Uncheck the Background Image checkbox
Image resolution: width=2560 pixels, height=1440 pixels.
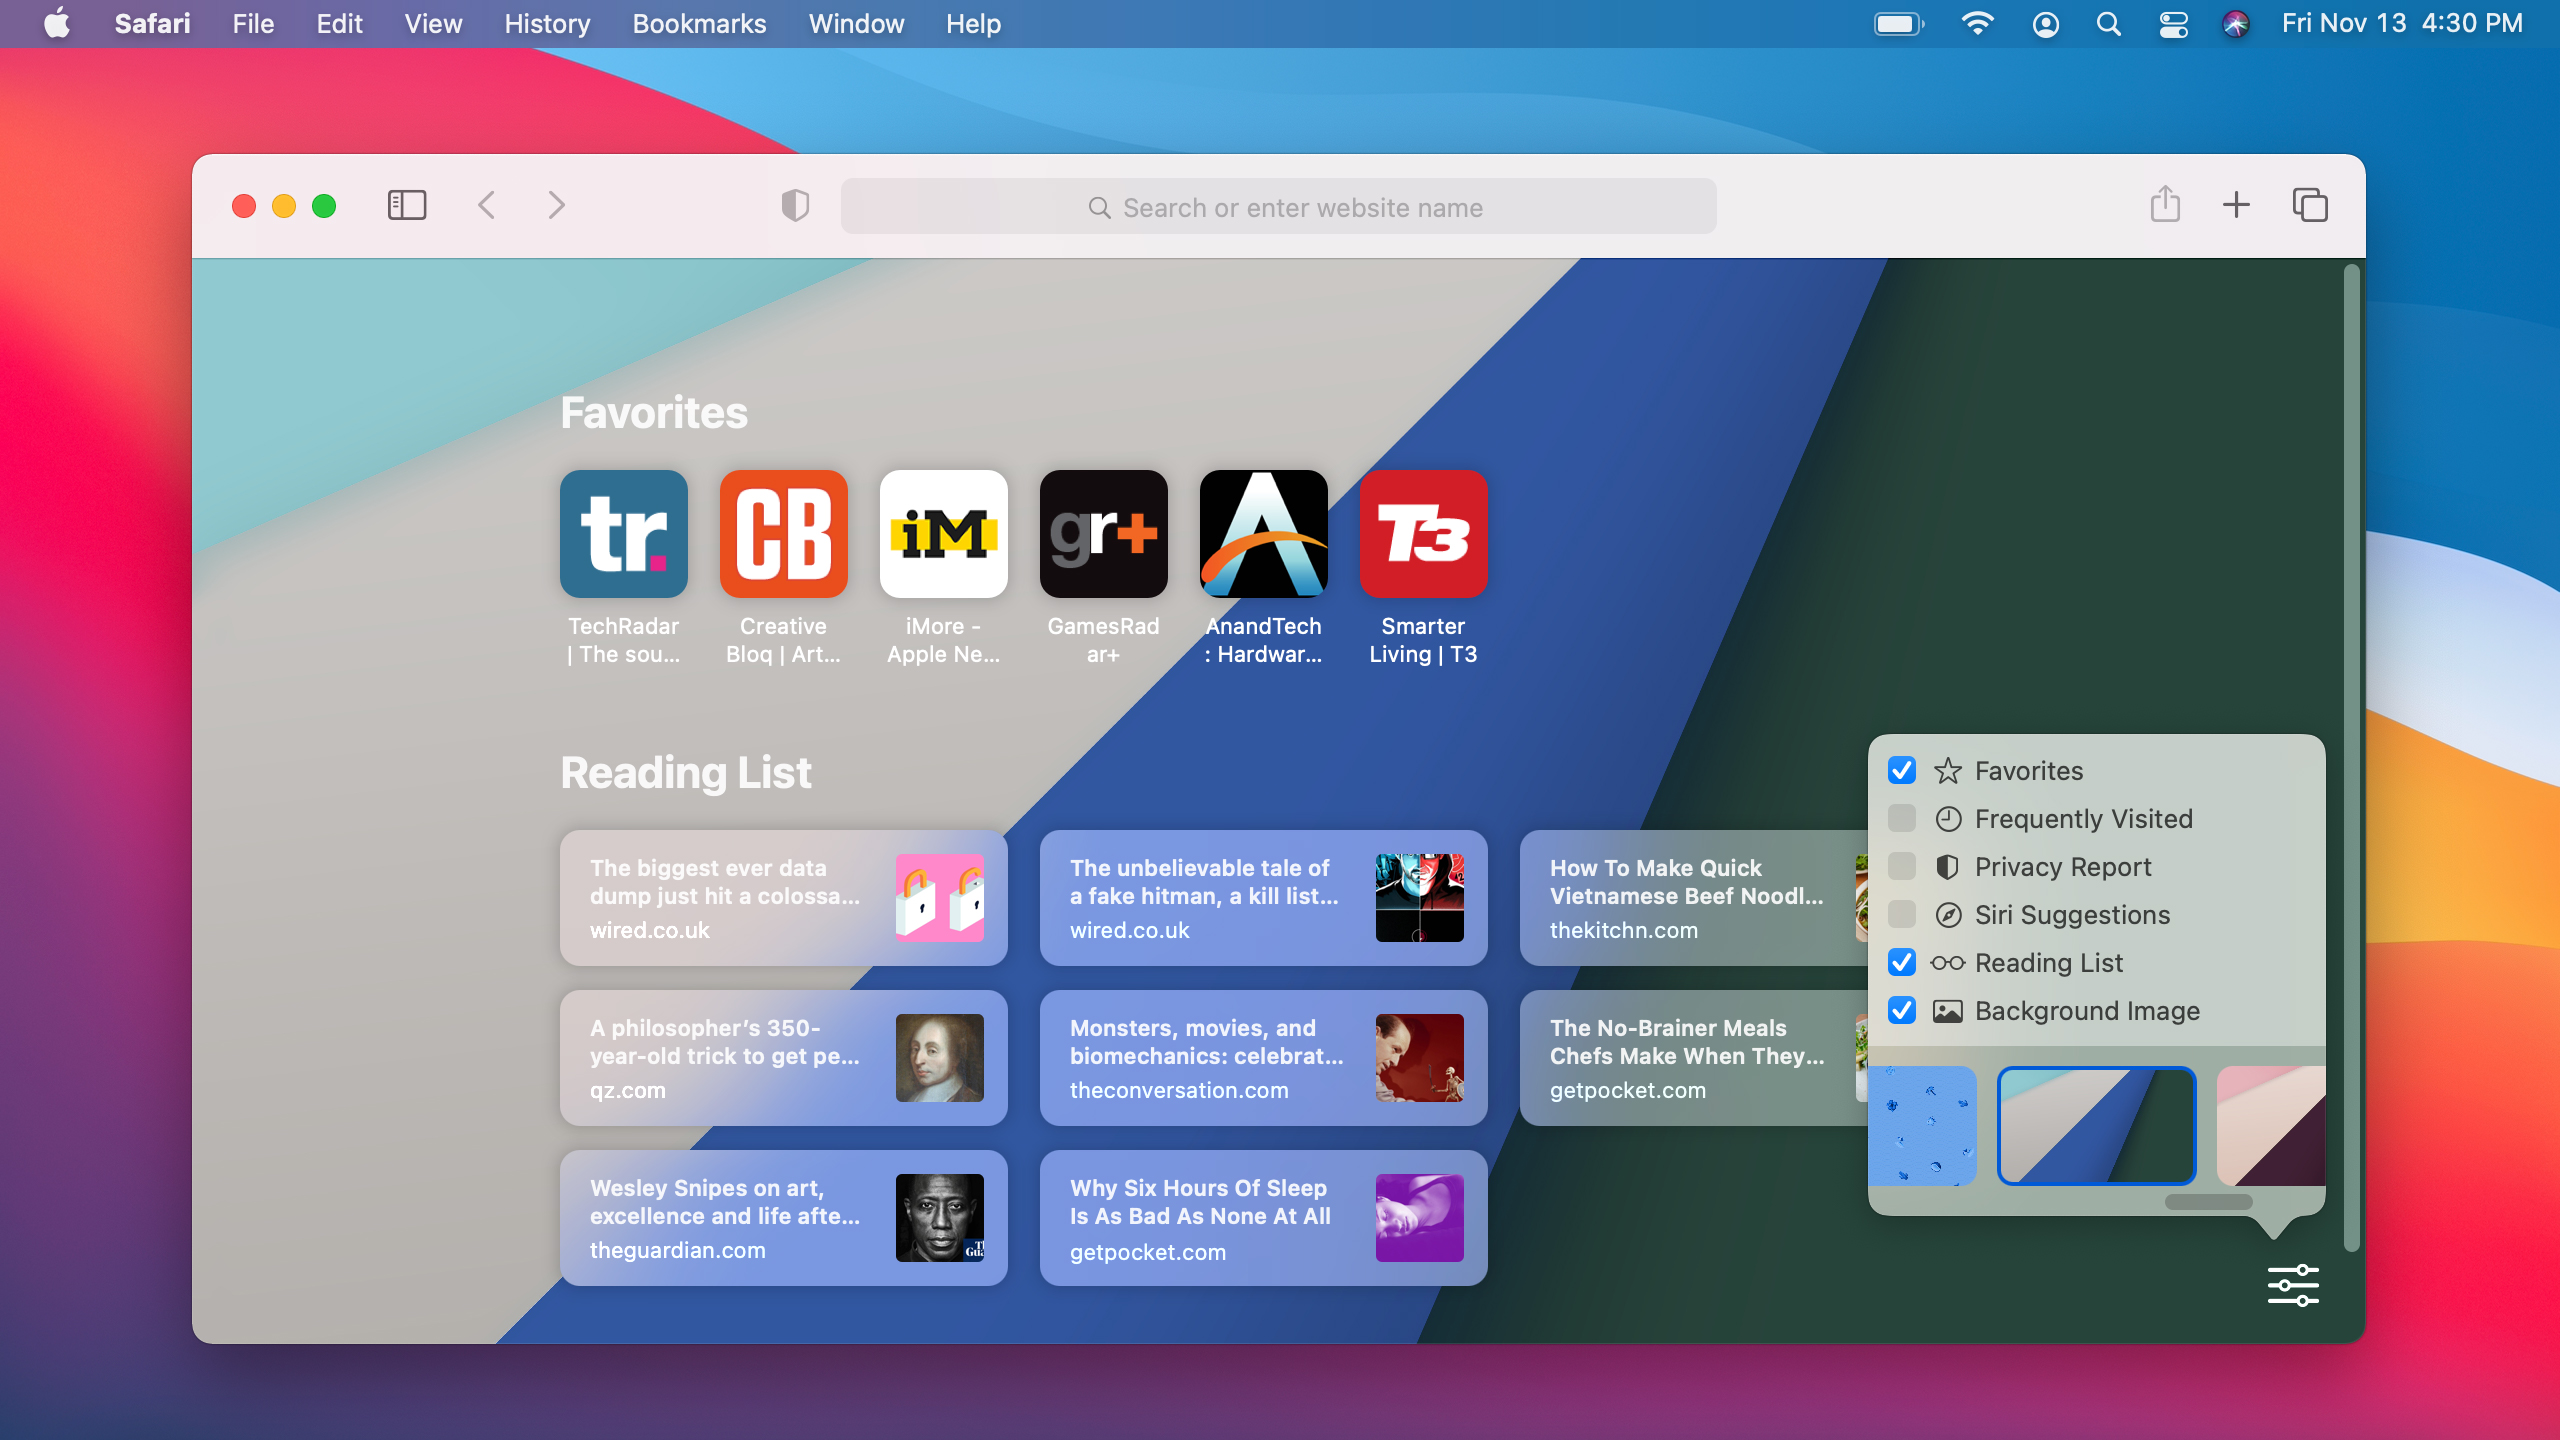coord(1901,1010)
